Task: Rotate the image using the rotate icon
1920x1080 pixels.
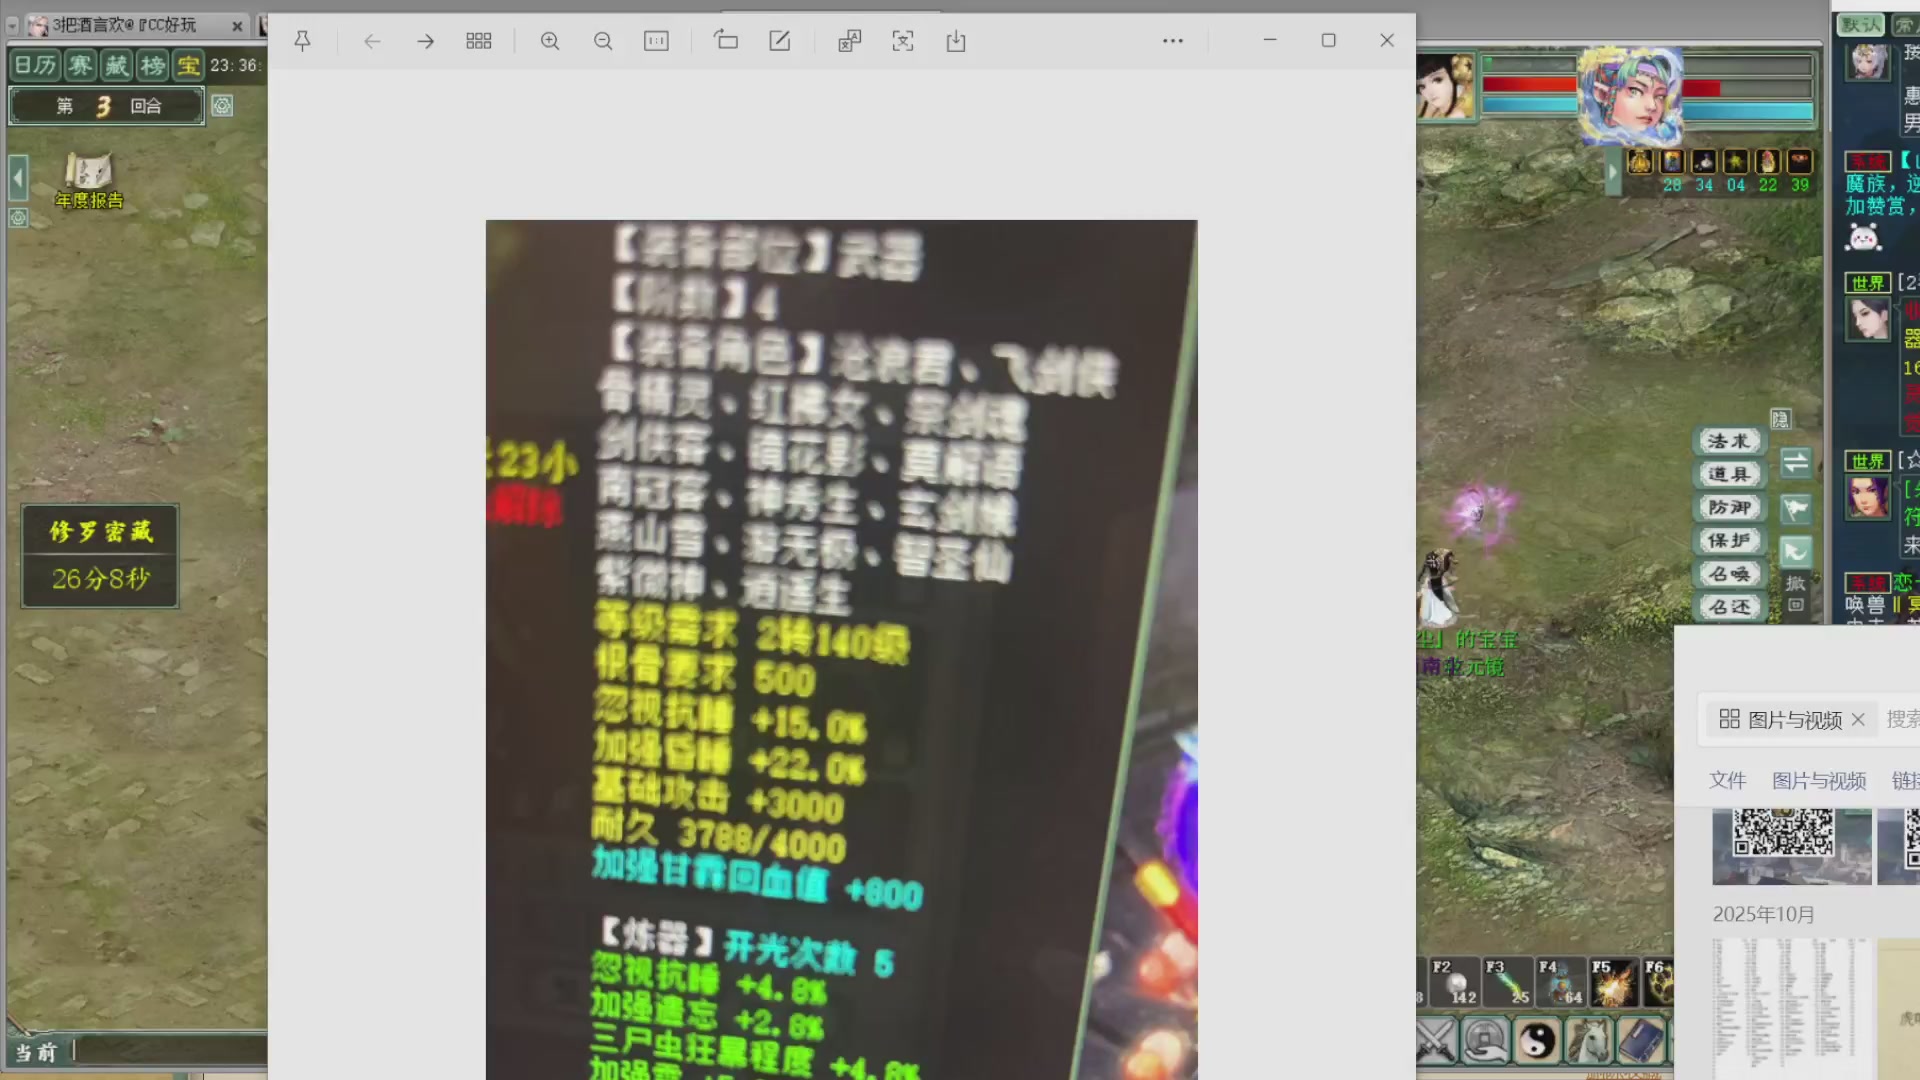Action: (726, 41)
